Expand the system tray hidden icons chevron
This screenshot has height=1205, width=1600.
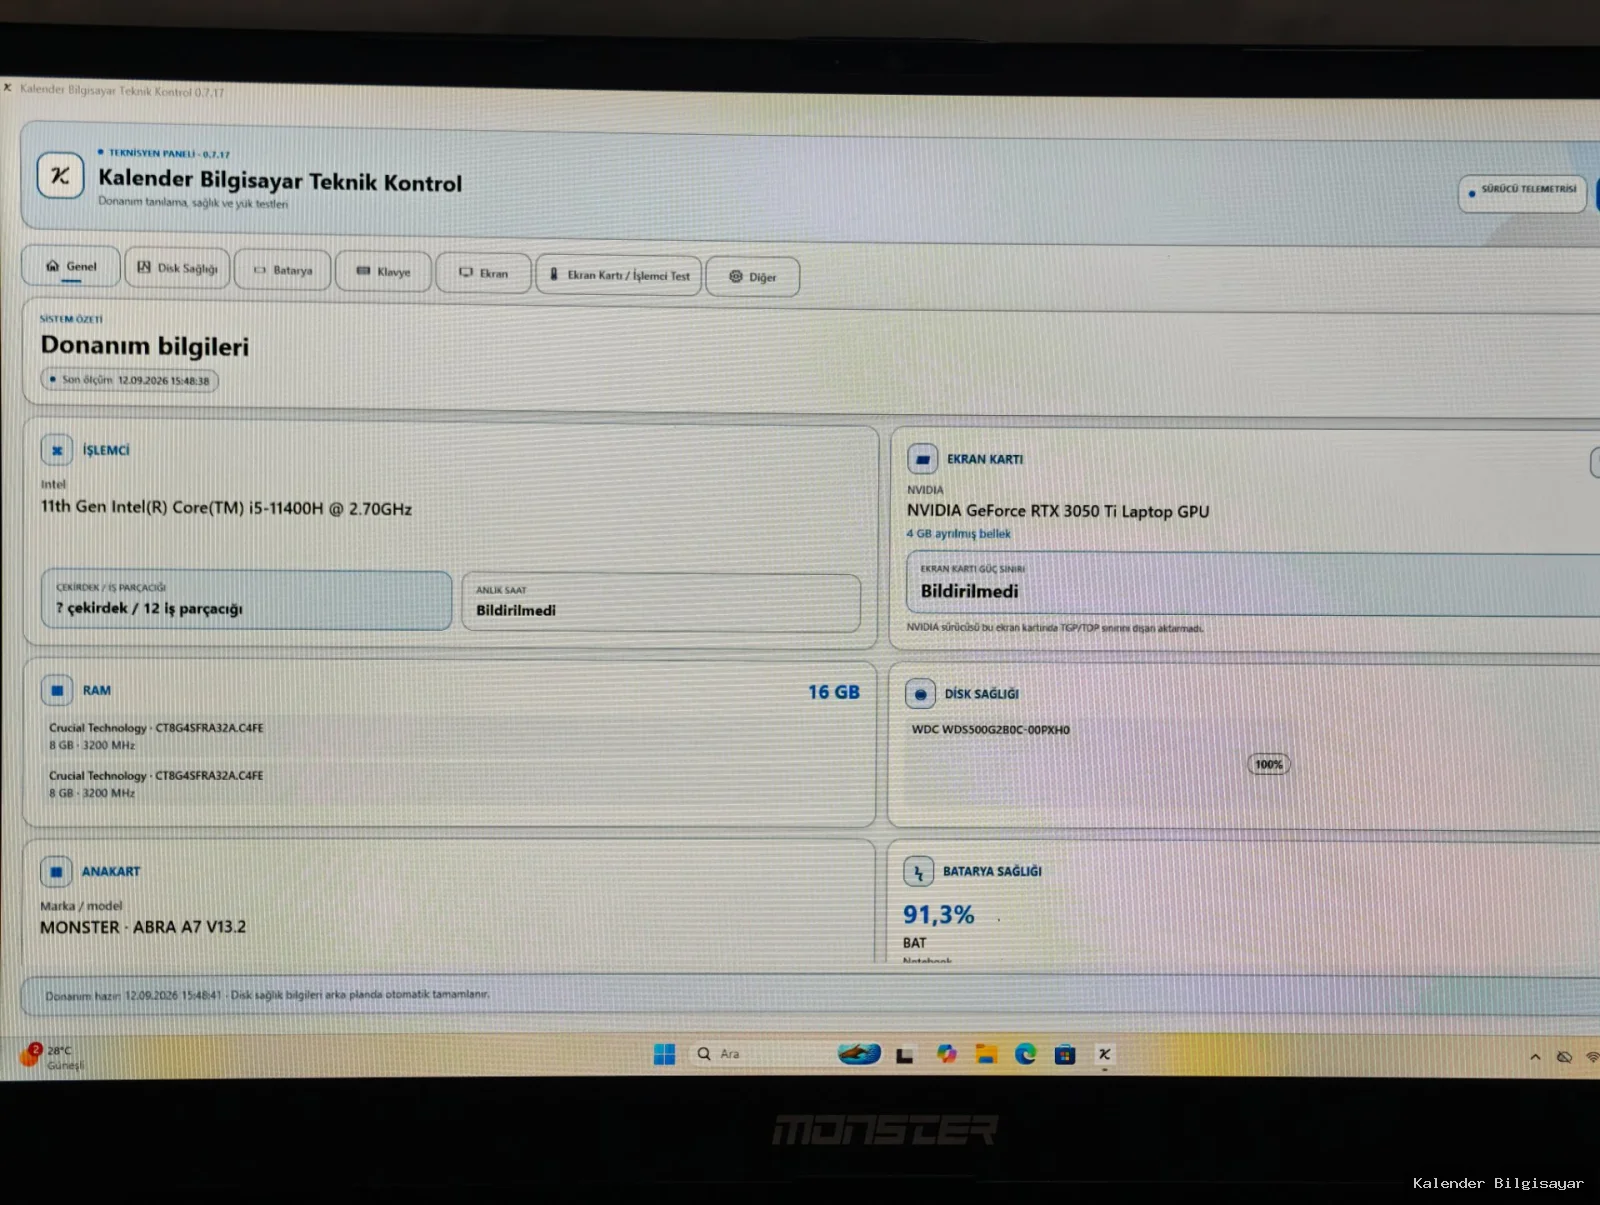[x=1535, y=1057]
